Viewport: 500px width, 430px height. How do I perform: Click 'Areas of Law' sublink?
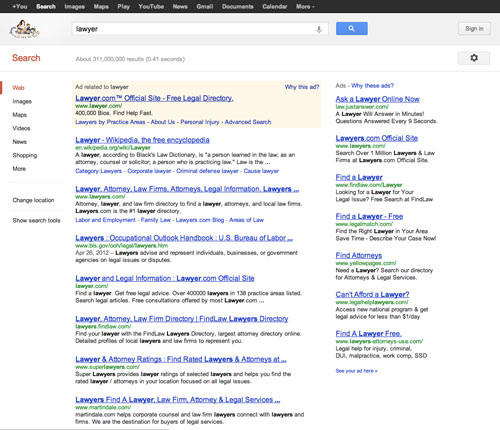tap(246, 220)
